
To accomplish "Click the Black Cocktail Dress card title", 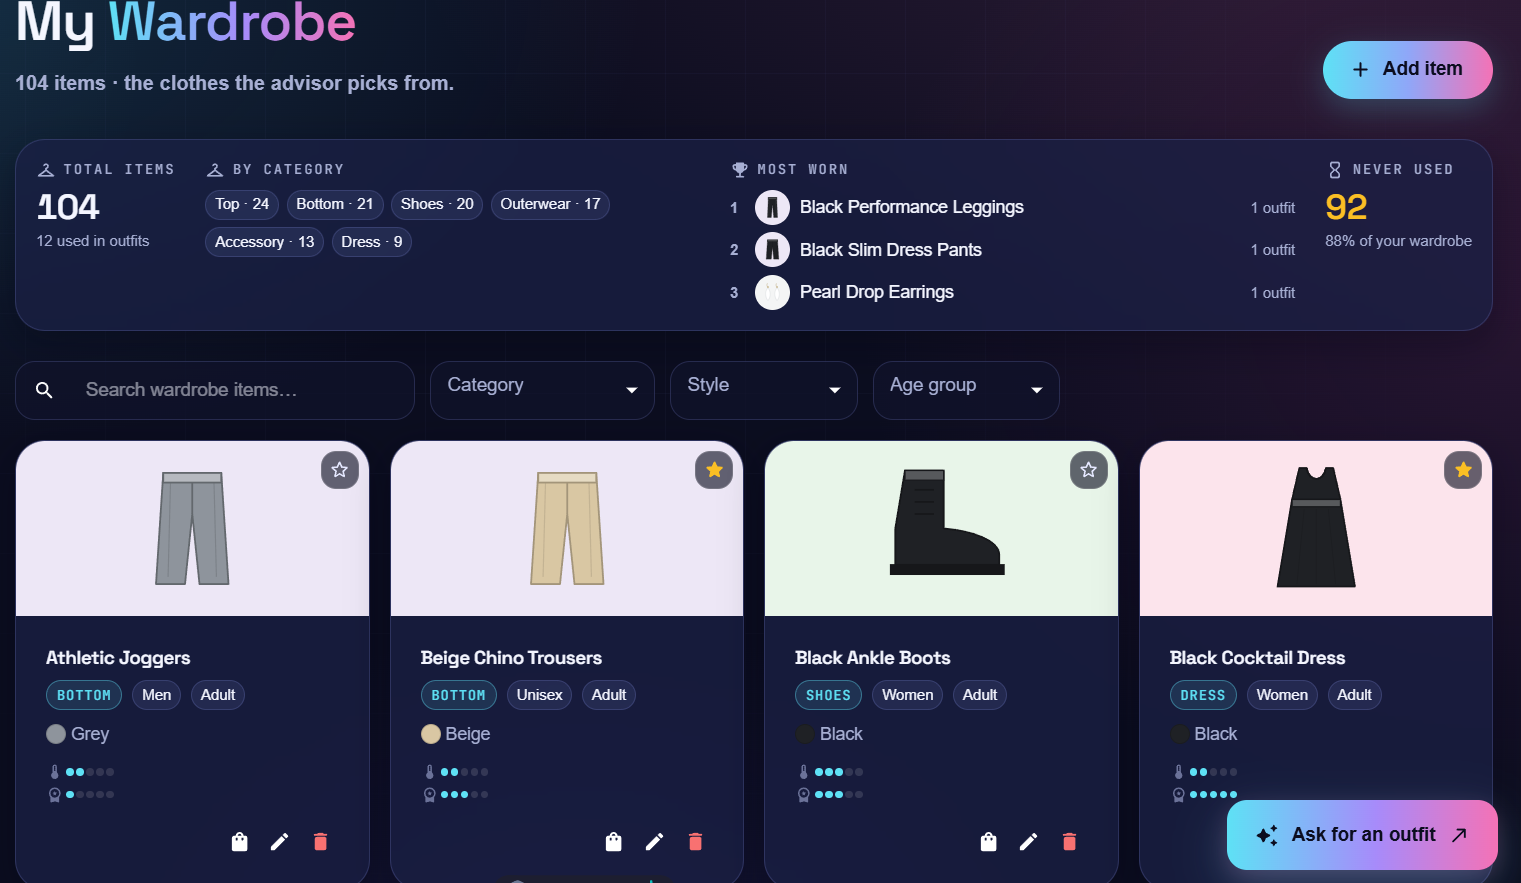I will point(1257,658).
